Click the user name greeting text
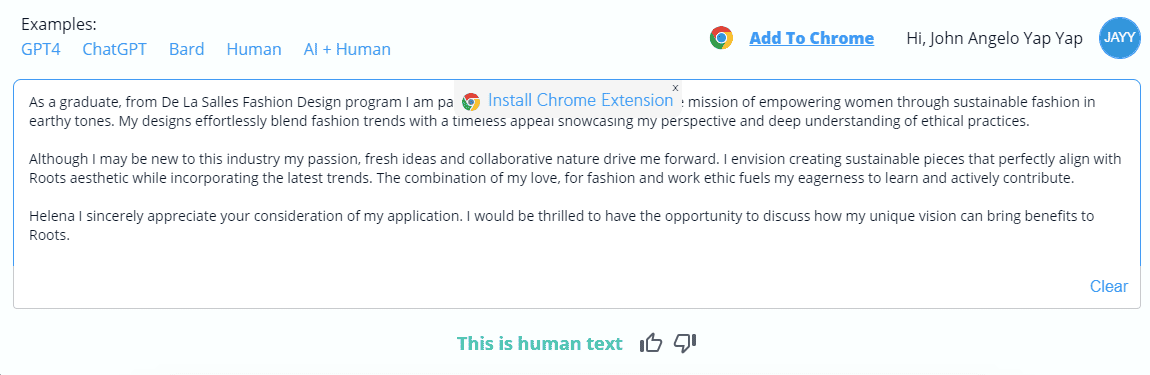The height and width of the screenshot is (375, 1150). click(995, 38)
